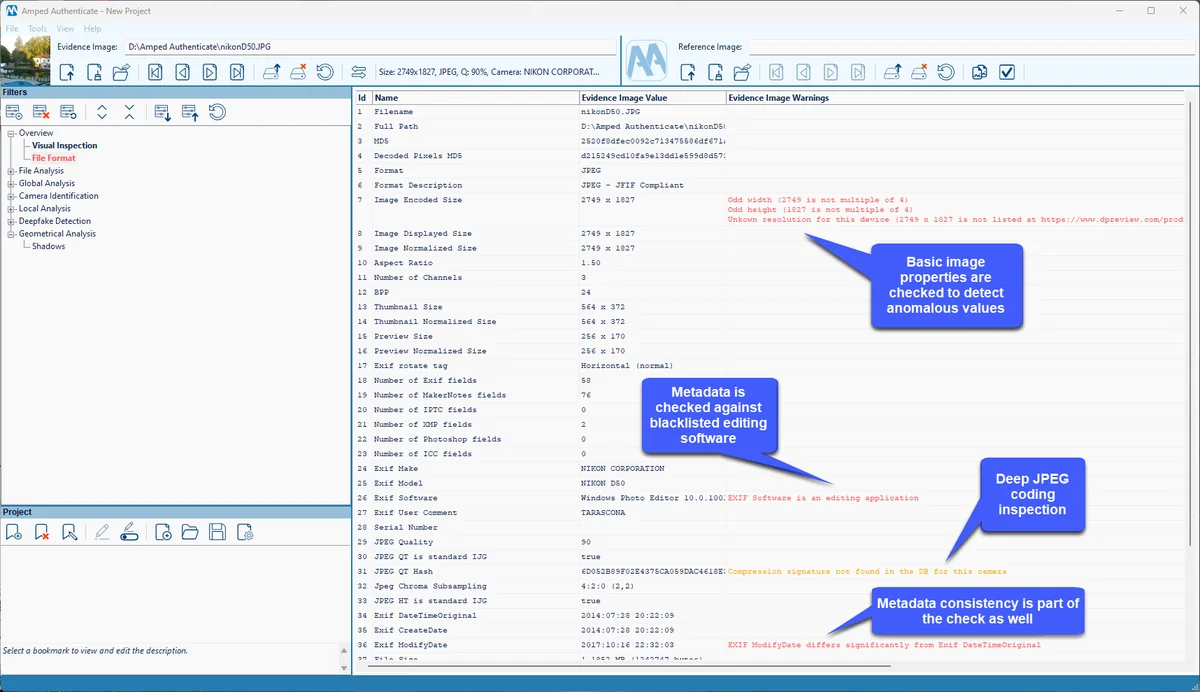Click the image compare icon in Reference toolbar
This screenshot has height=692, width=1200.
pyautogui.click(x=980, y=72)
